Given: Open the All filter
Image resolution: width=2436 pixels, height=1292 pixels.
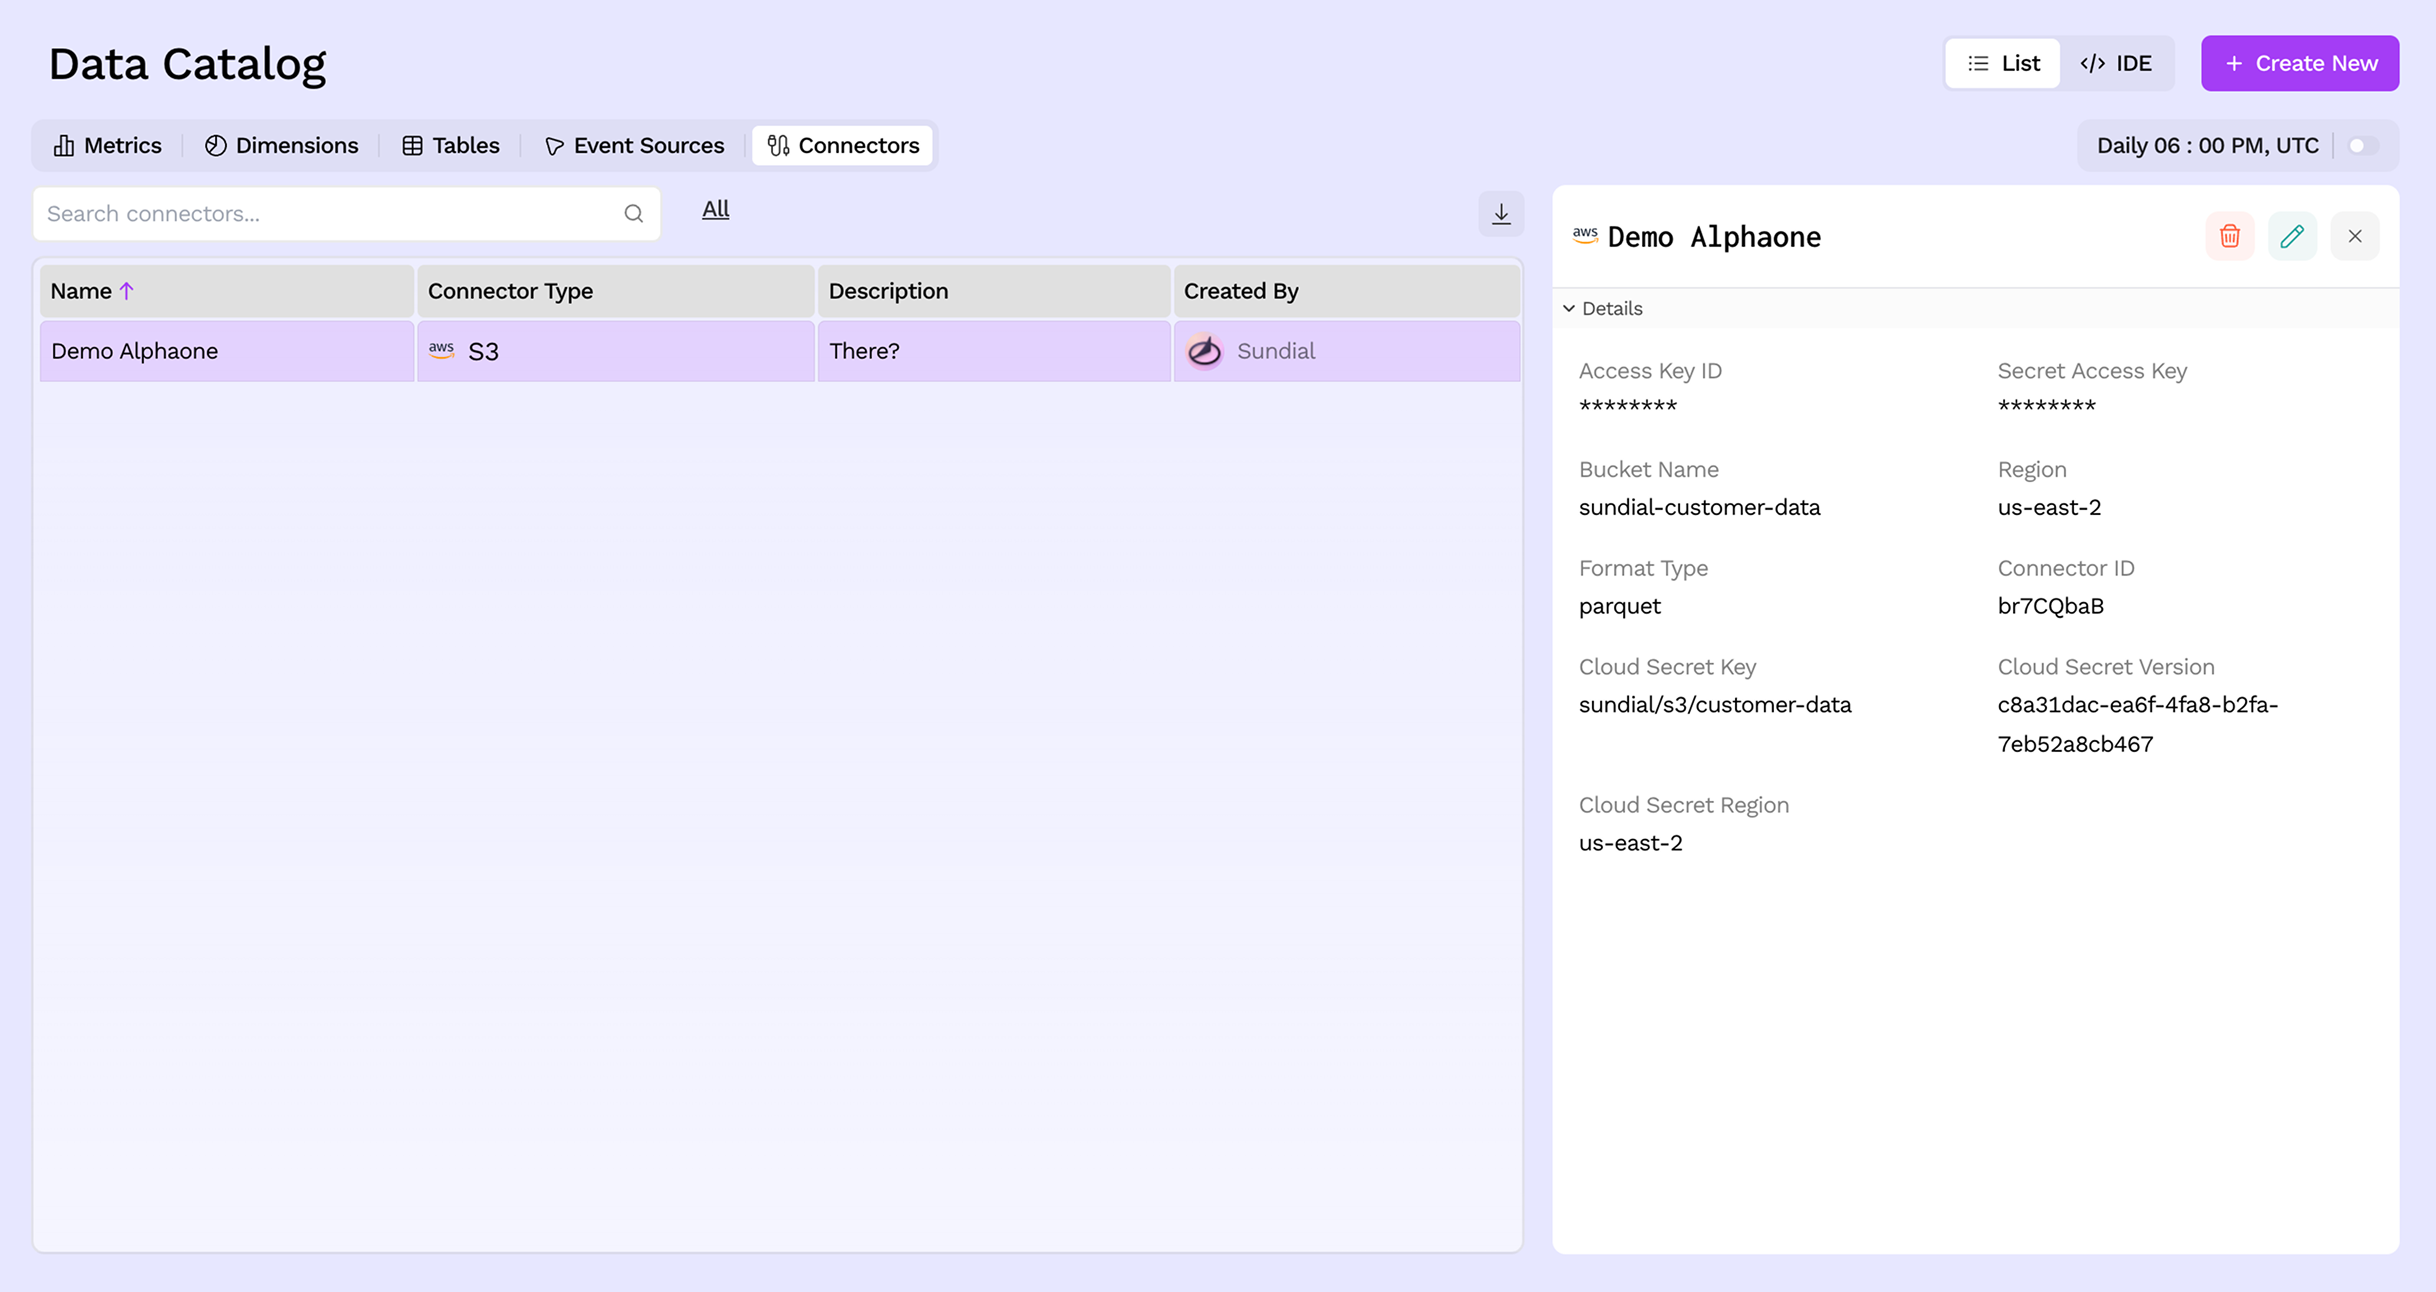Looking at the screenshot, I should (715, 209).
